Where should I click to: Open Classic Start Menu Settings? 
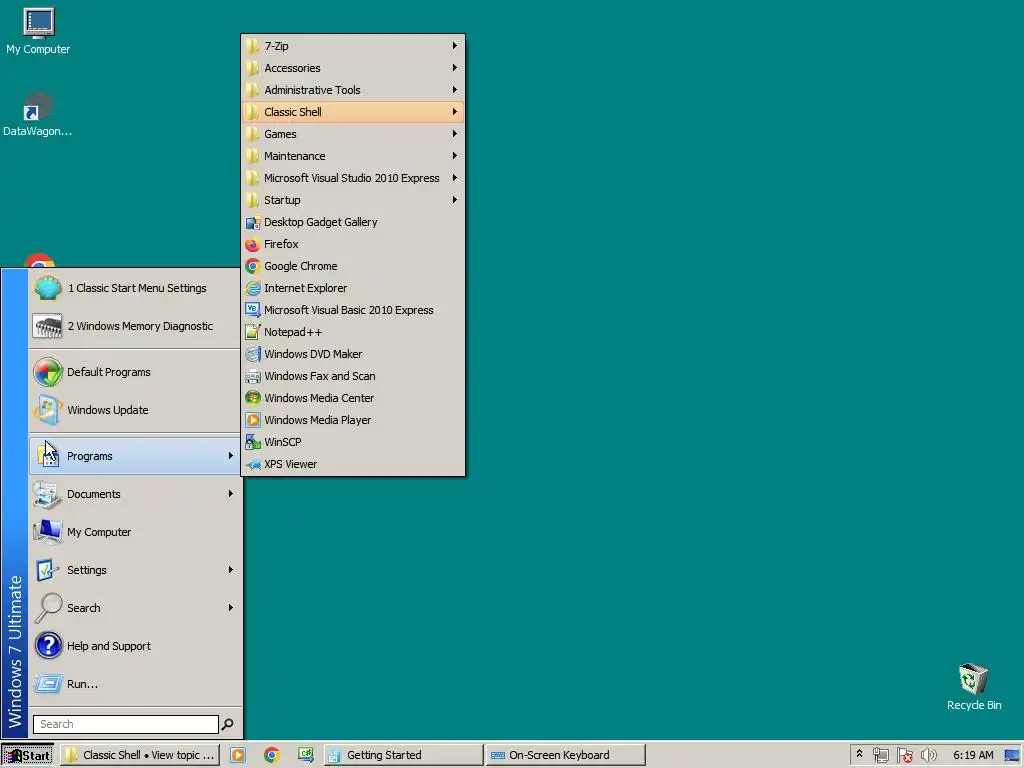(135, 288)
